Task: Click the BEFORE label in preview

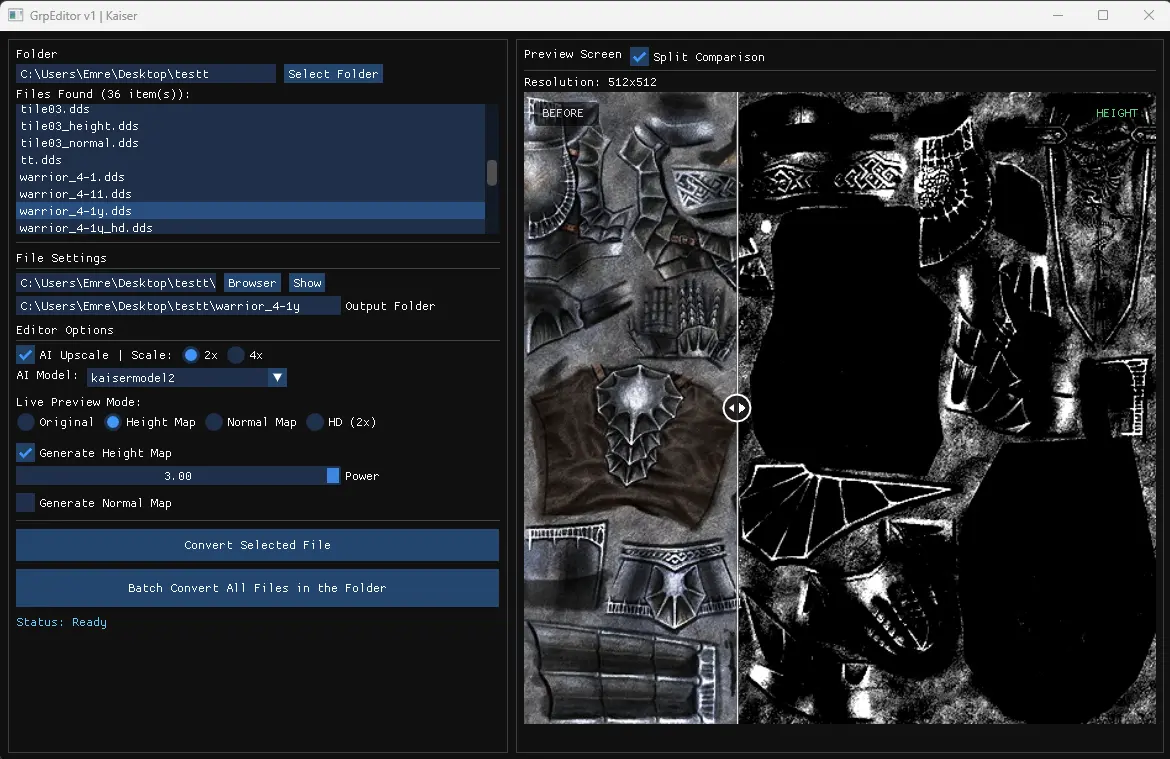Action: (x=563, y=113)
